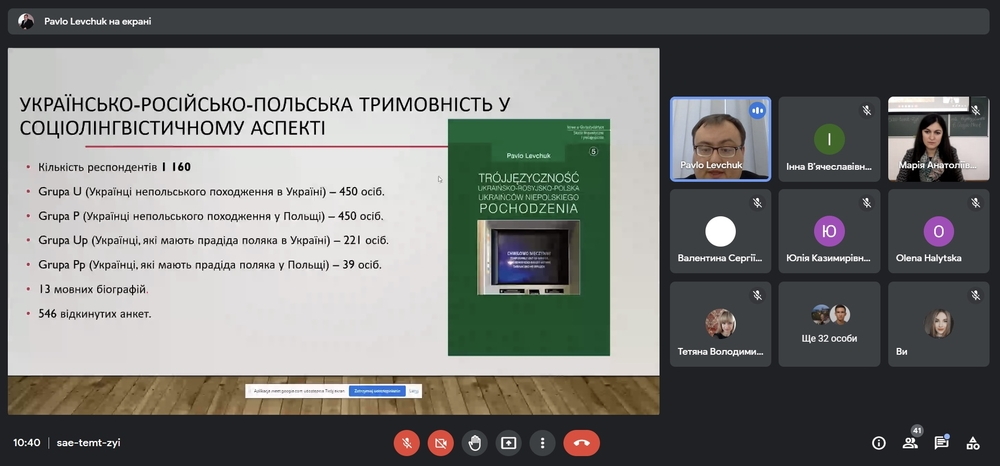Unmute the microphone in the call controls
The height and width of the screenshot is (466, 1000).
pos(407,443)
